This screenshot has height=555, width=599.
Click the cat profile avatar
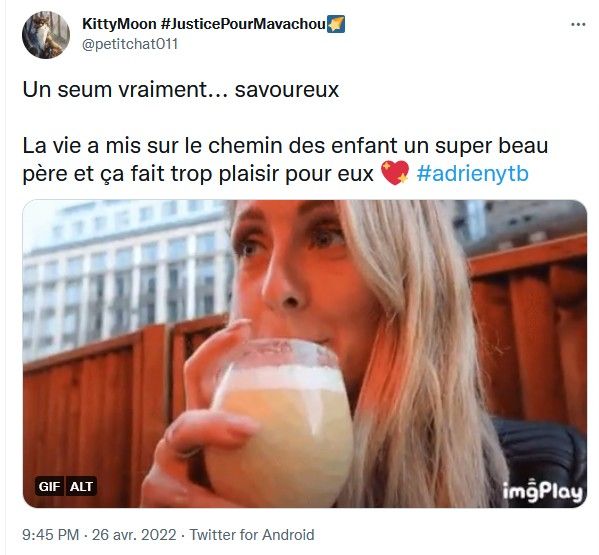46,35
